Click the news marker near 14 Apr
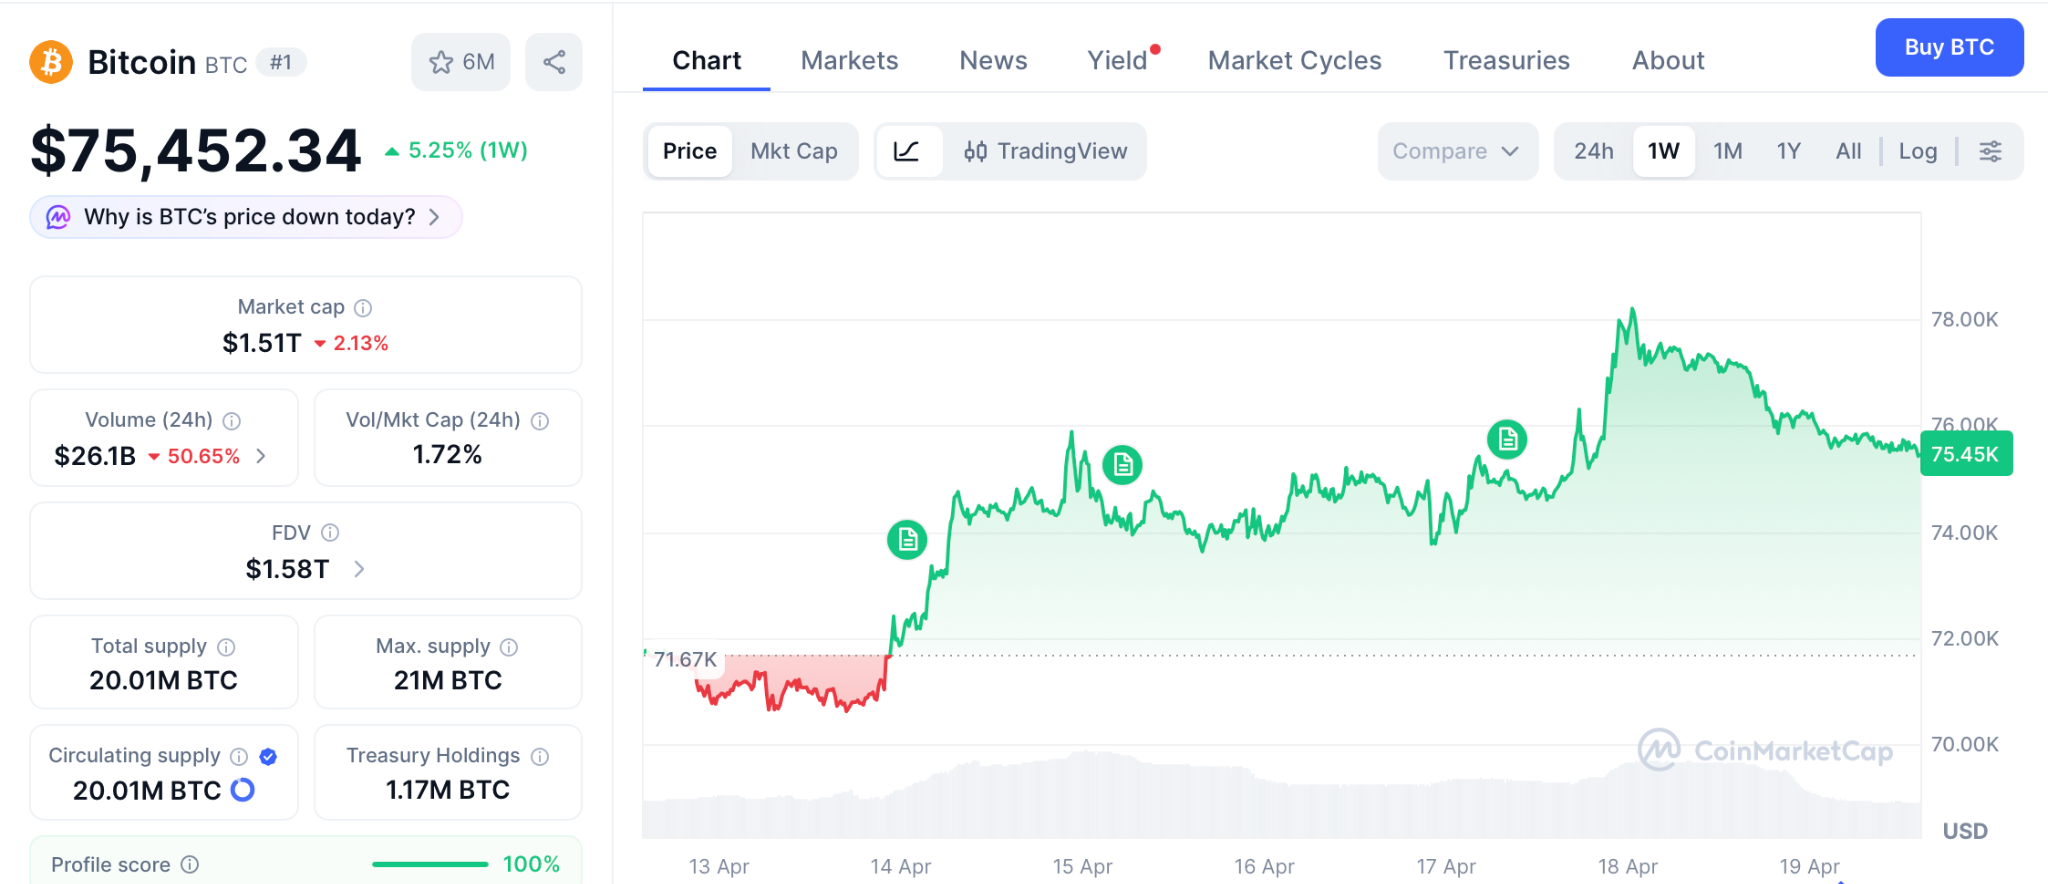This screenshot has height=884, width=2048. tap(907, 540)
